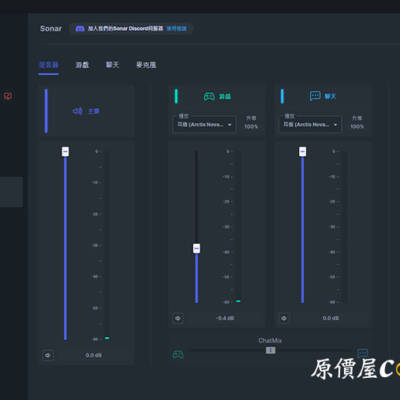Click the Chat channel speech bubble icon
Image resolution: width=400 pixels, height=400 pixels.
pos(315,96)
